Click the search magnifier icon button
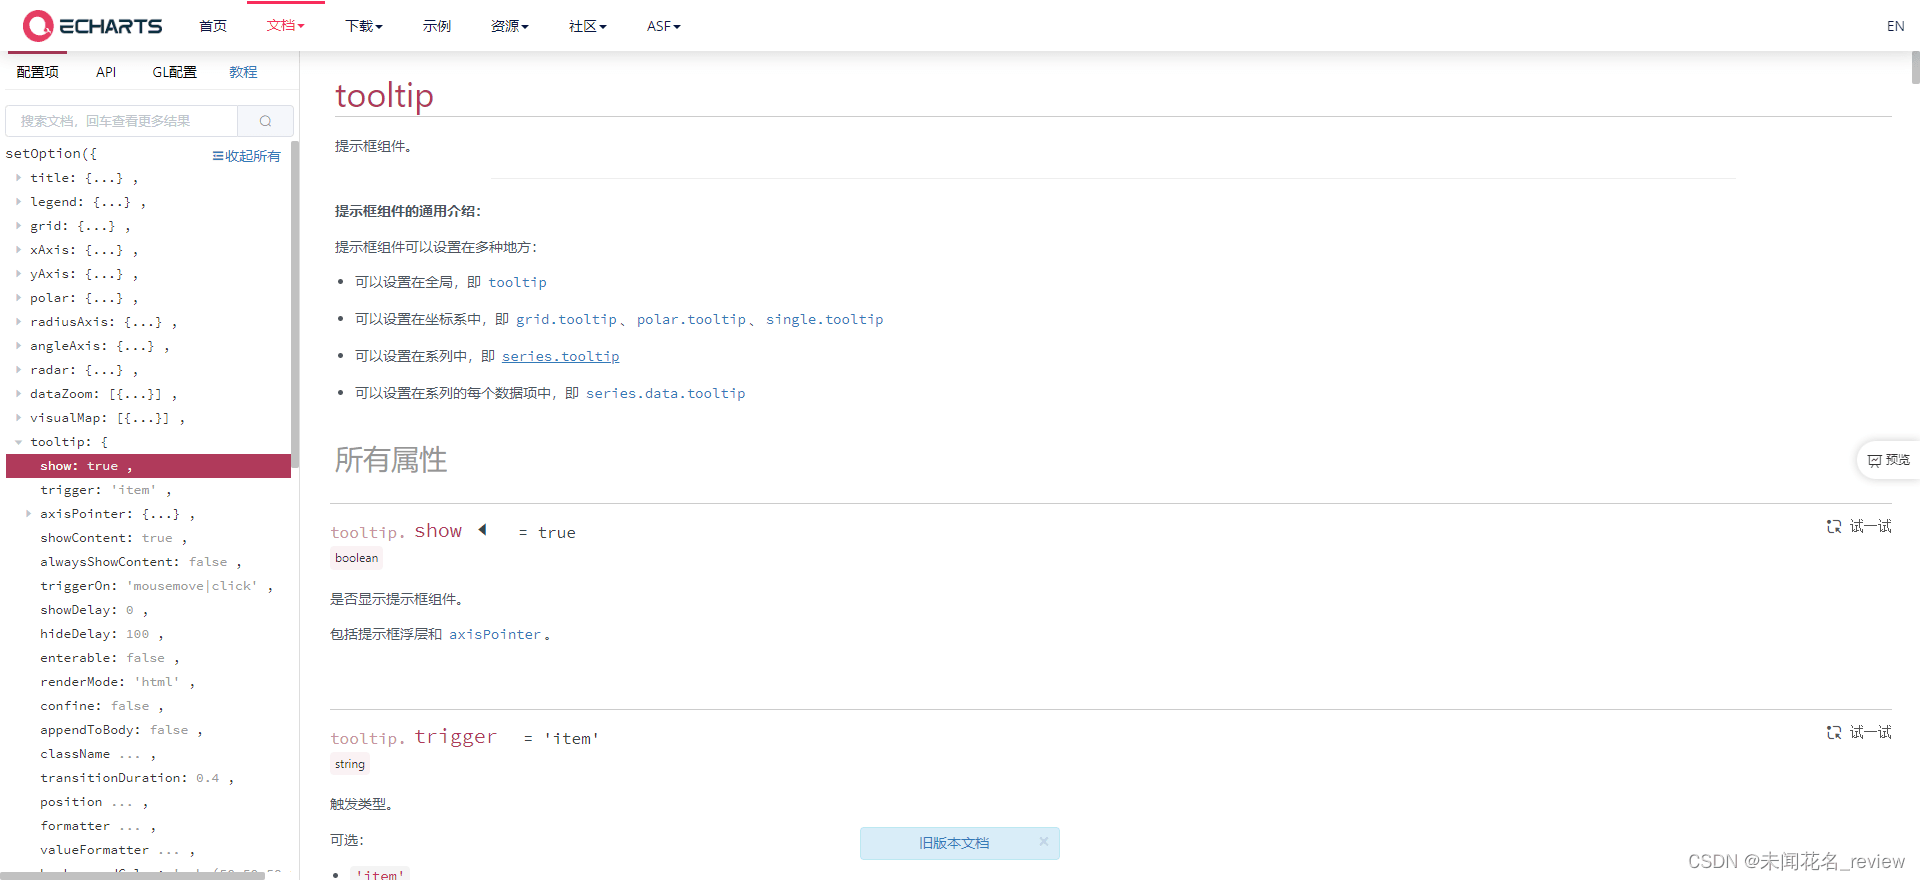The image size is (1920, 880). [x=265, y=121]
